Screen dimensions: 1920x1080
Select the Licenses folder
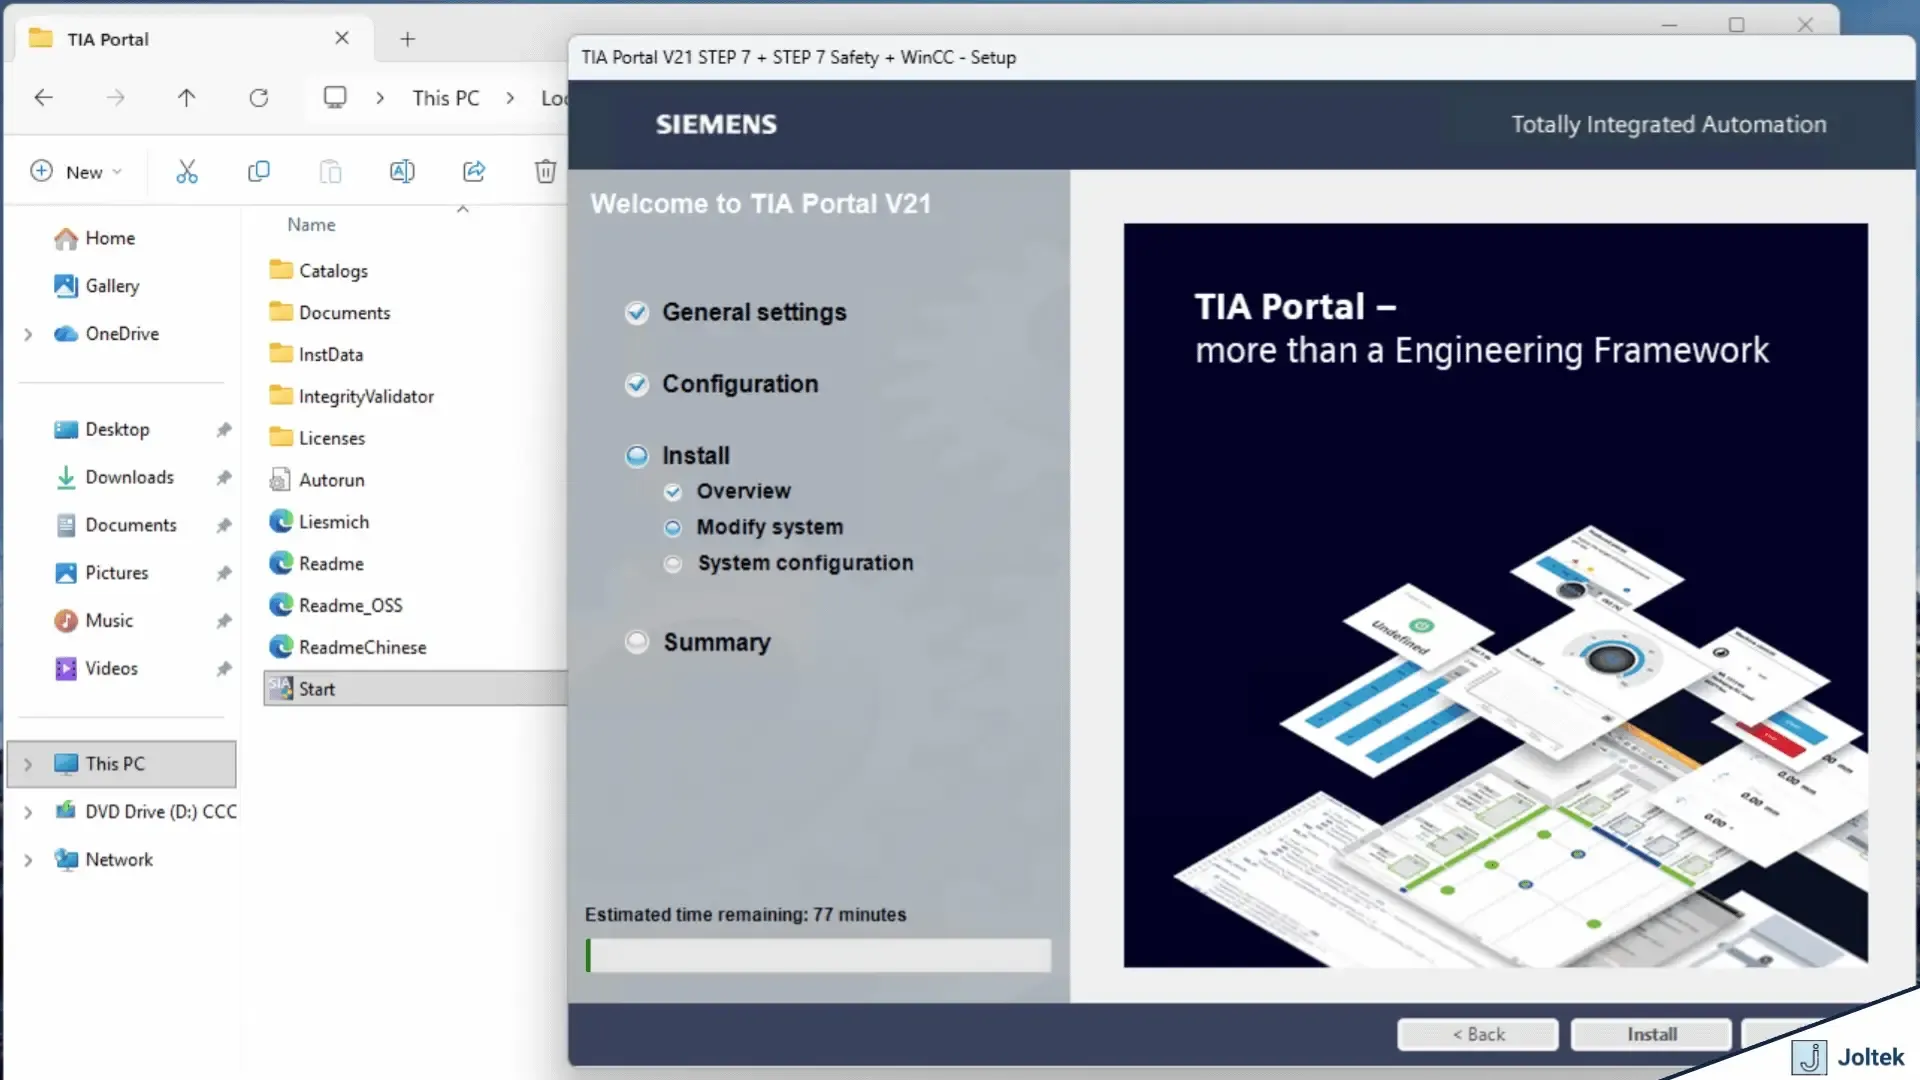pyautogui.click(x=317, y=439)
